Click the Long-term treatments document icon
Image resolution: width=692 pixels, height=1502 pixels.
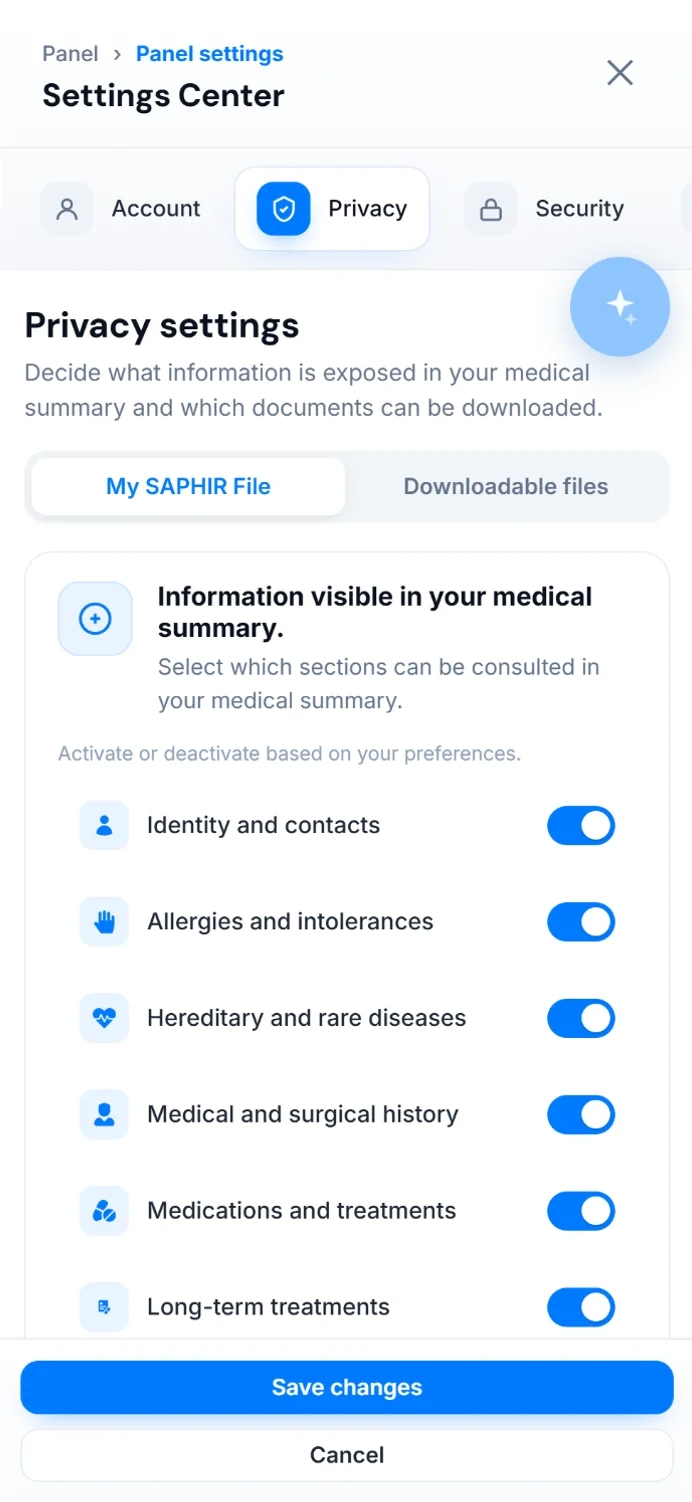(x=104, y=1307)
